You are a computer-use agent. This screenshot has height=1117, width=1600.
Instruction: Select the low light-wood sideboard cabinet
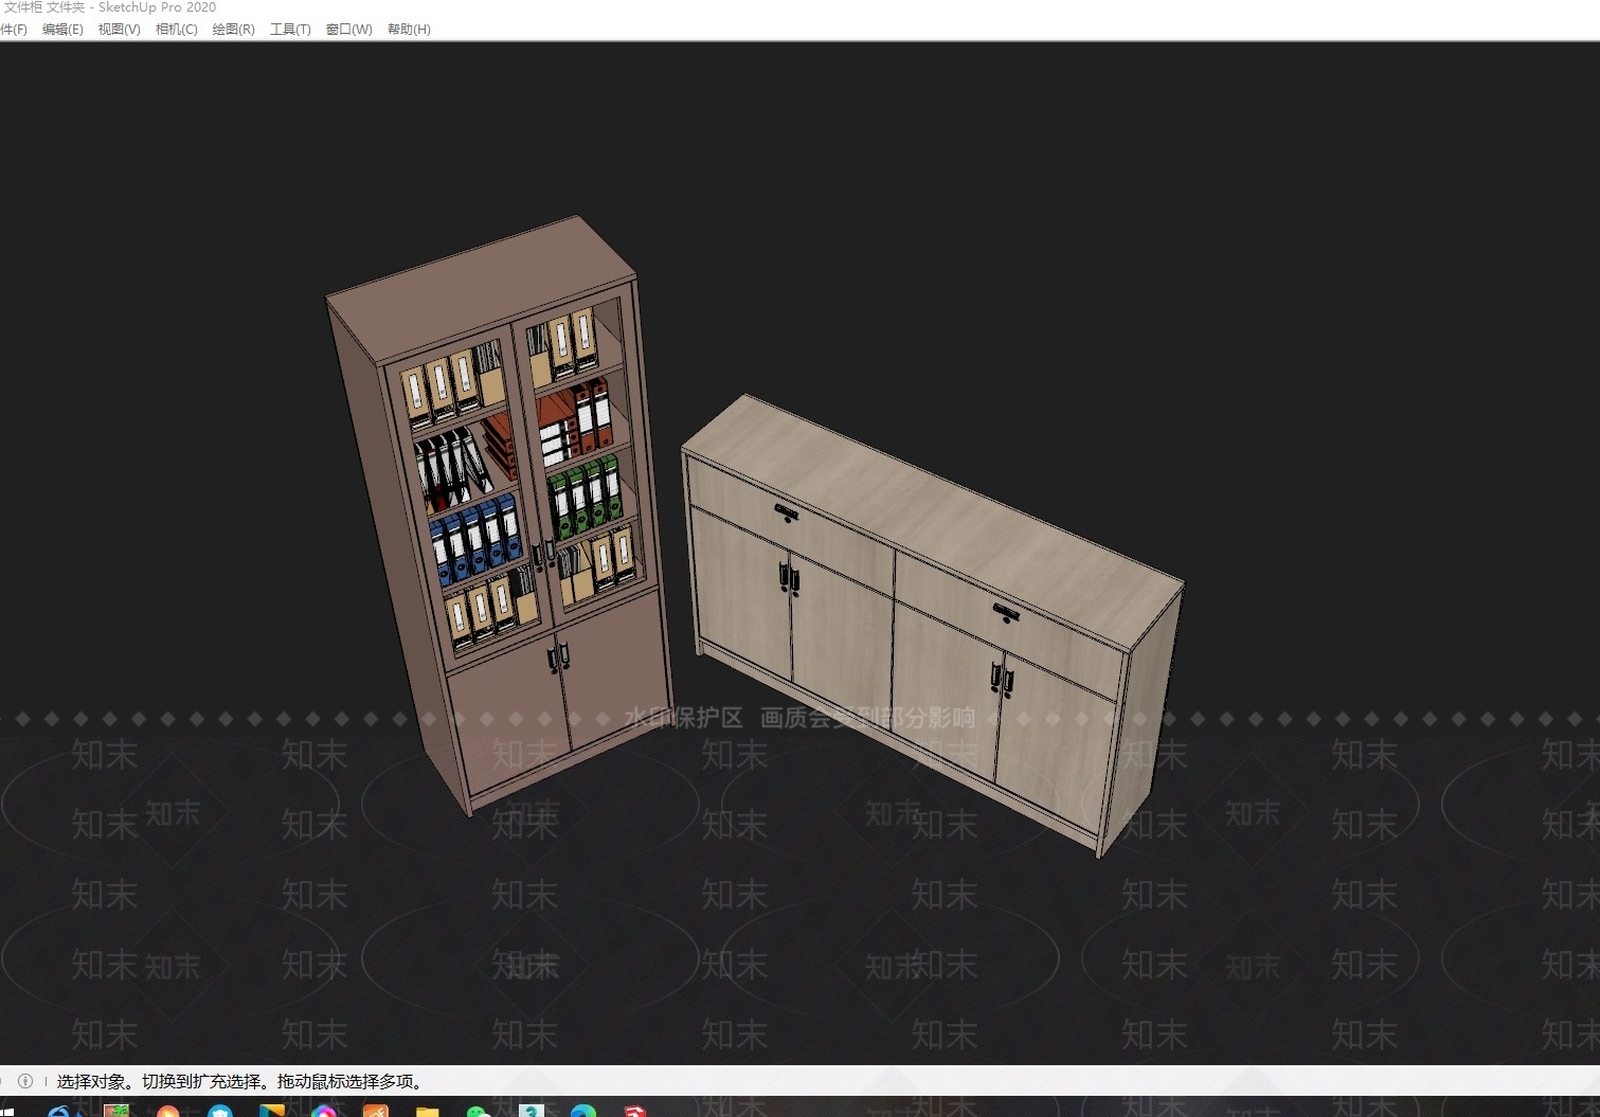[930, 620]
